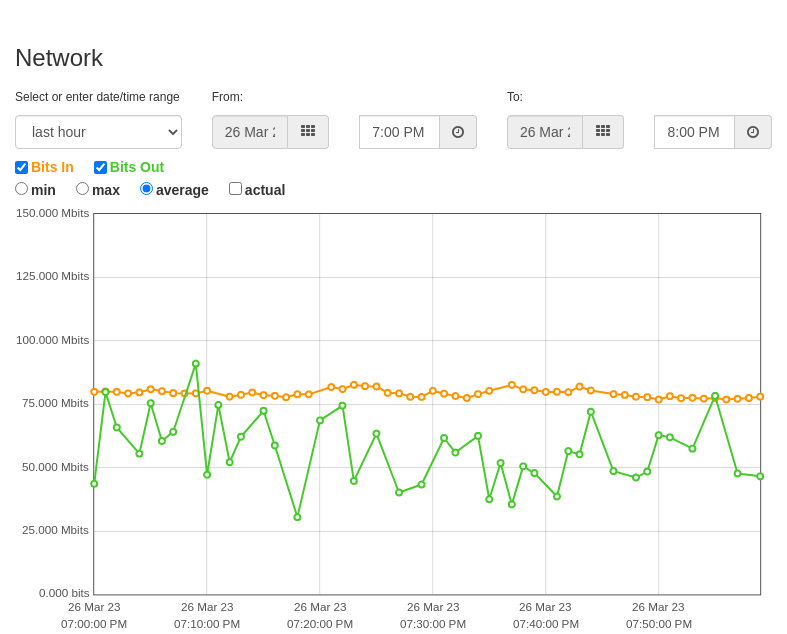The width and height of the screenshot is (787, 634).
Task: Click the last green Bits Out data point
Action: click(760, 476)
